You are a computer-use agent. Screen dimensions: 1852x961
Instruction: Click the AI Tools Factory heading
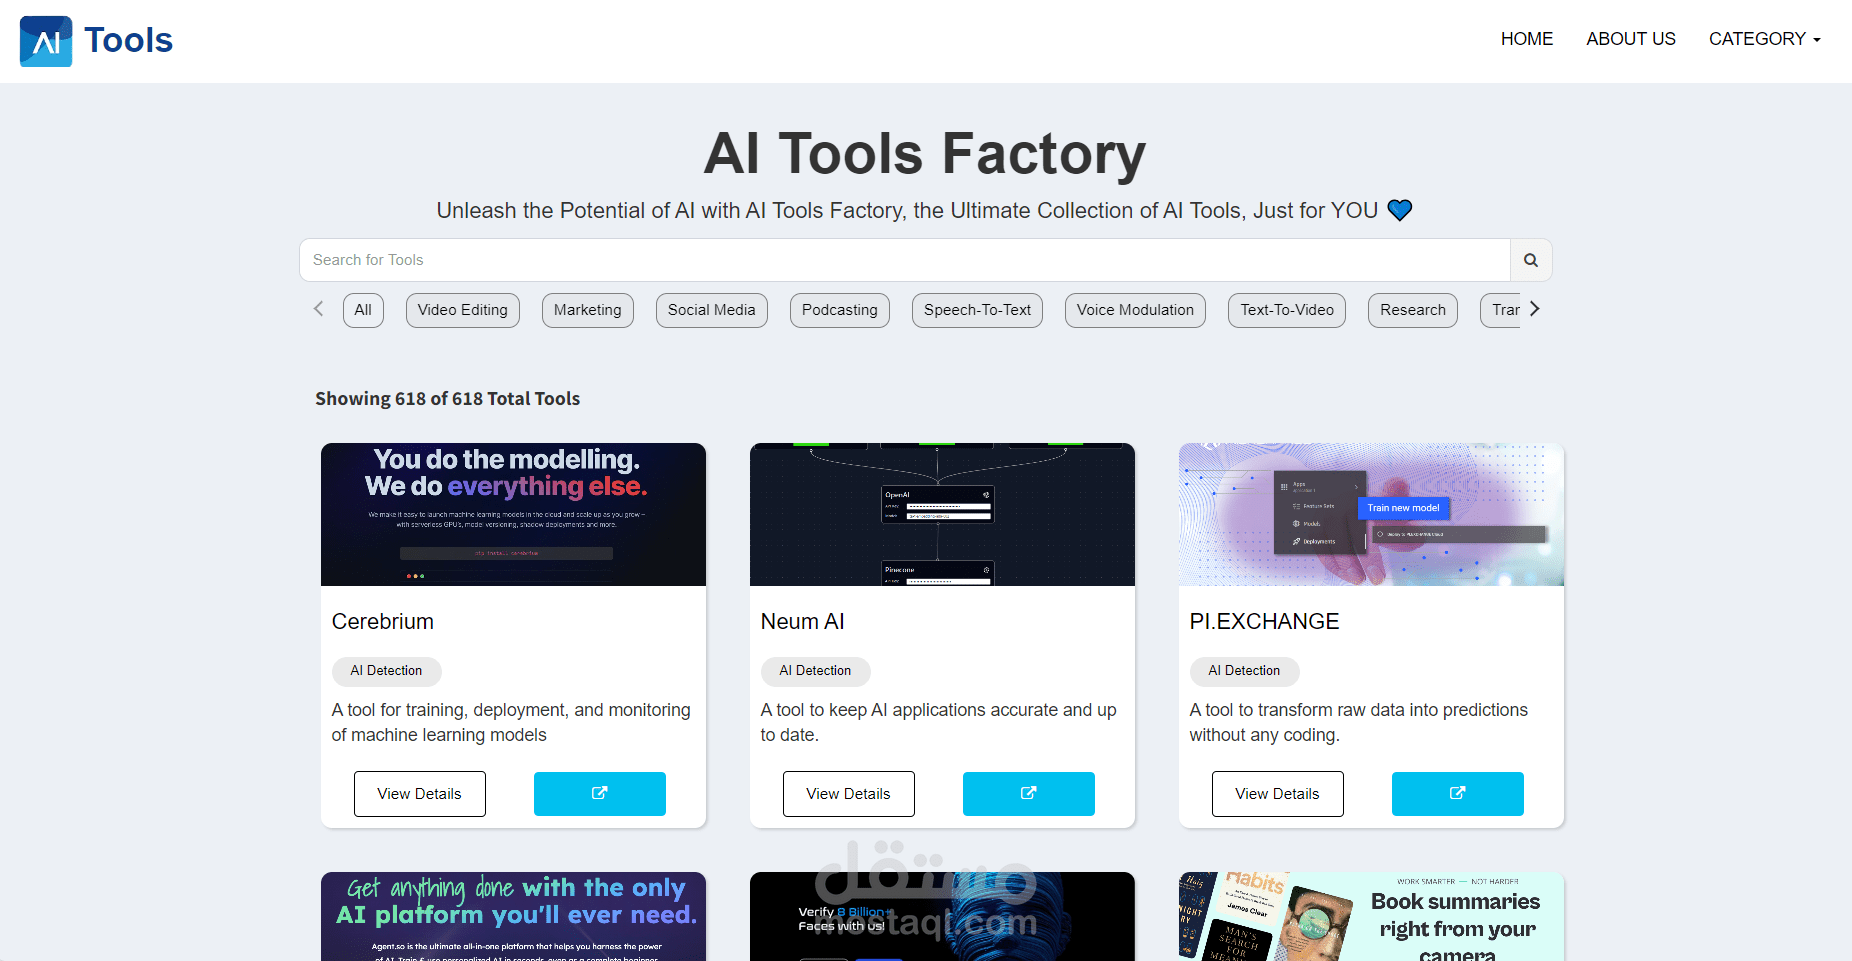tap(925, 154)
